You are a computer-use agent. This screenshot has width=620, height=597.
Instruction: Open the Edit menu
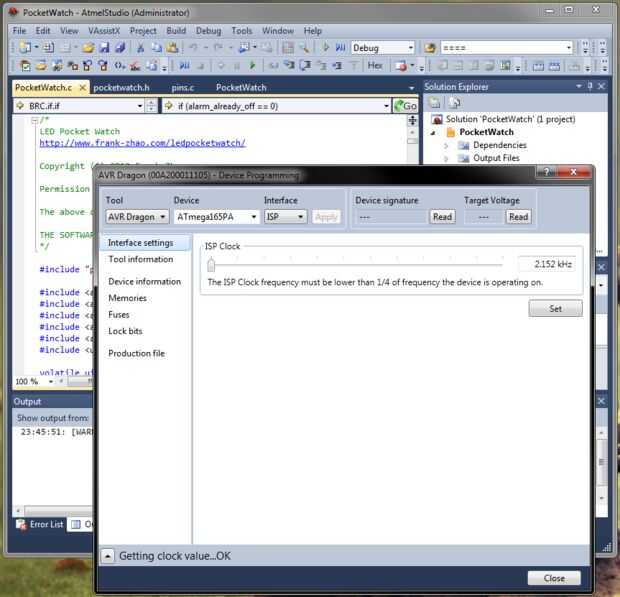tap(43, 31)
